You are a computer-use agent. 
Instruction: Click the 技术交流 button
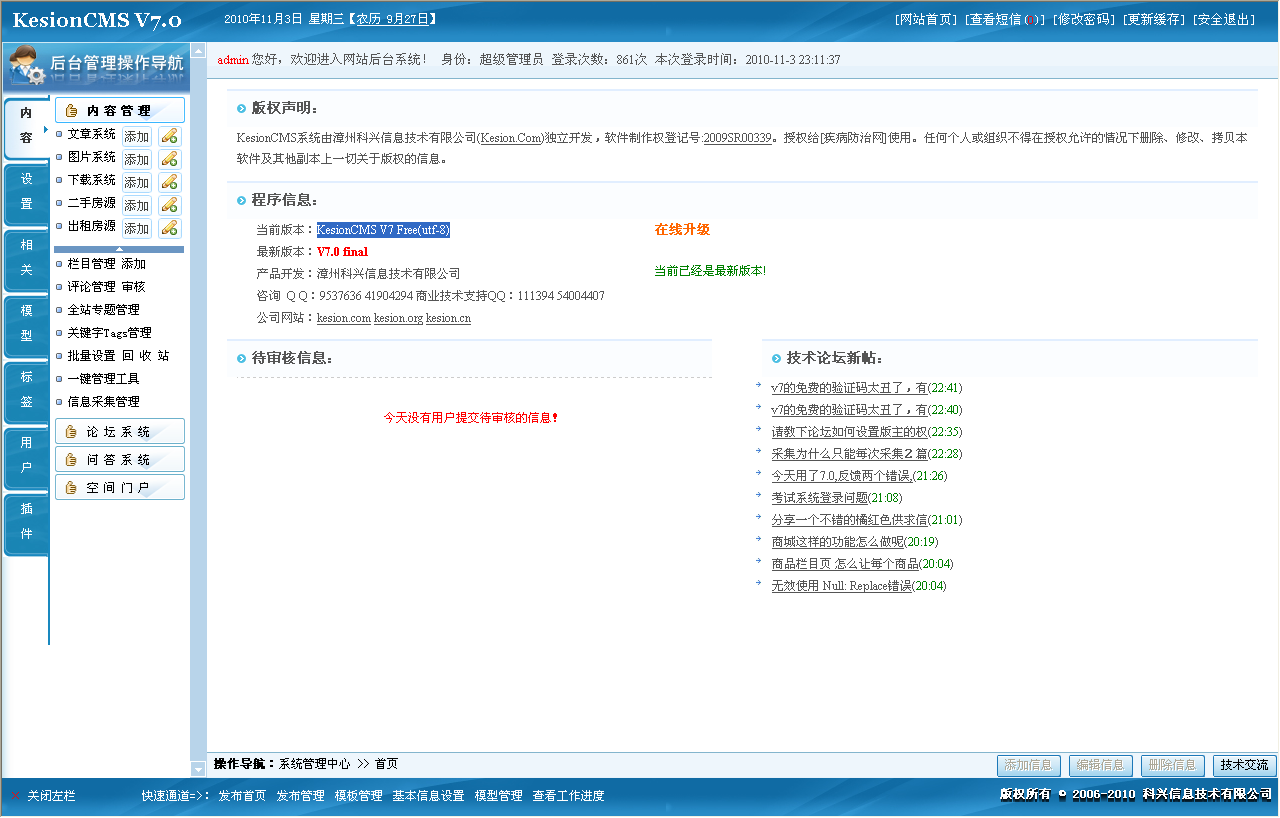tap(1244, 765)
